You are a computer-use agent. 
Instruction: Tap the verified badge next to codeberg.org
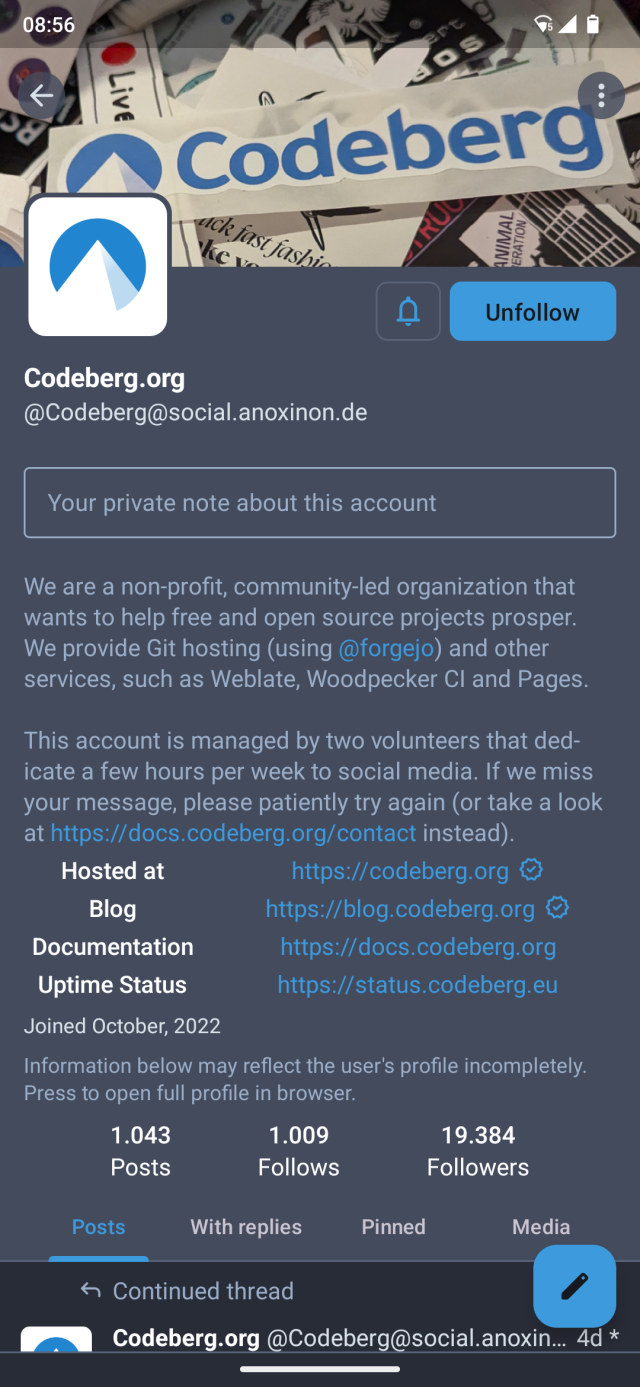point(531,870)
